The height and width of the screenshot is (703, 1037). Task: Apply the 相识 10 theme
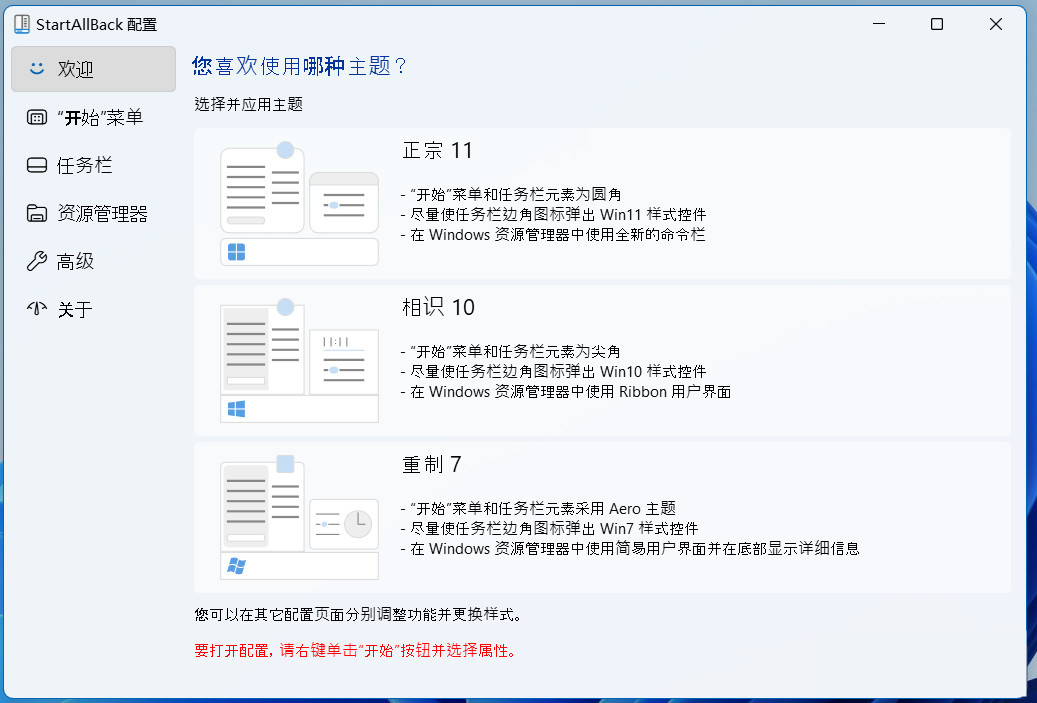(x=602, y=360)
